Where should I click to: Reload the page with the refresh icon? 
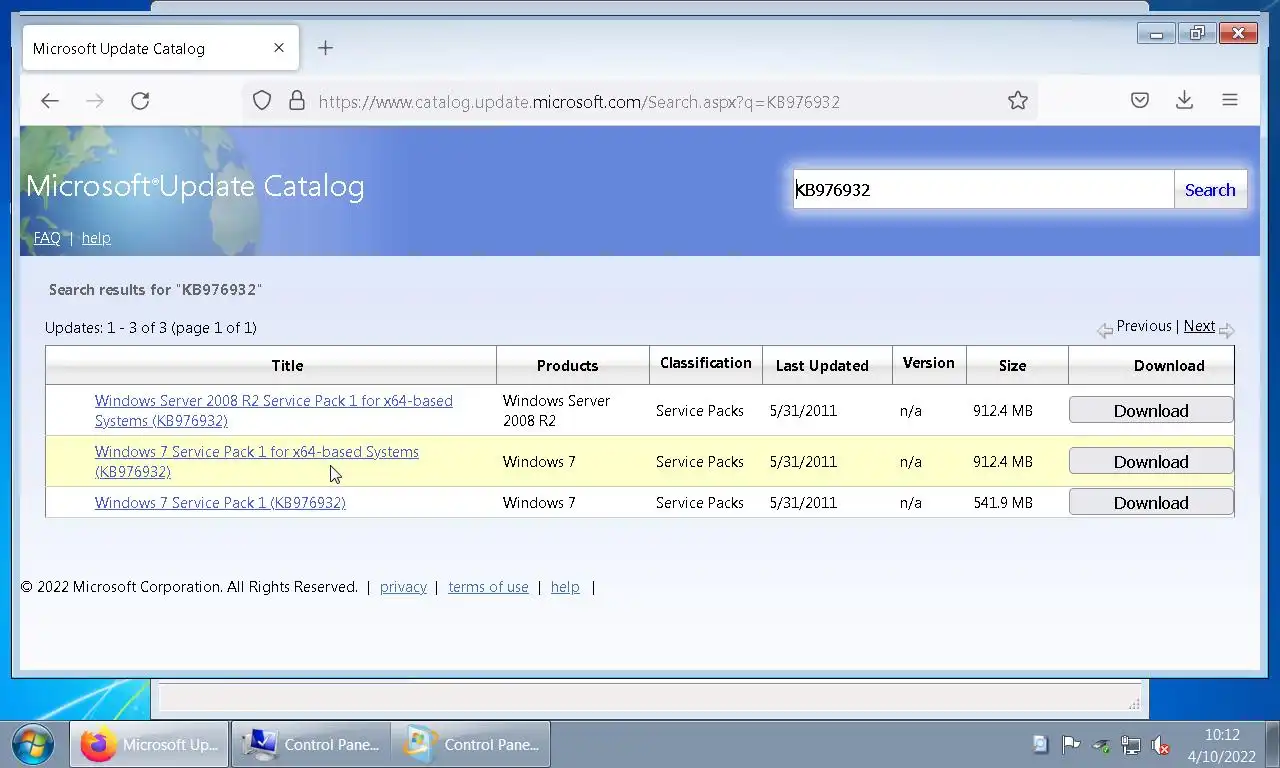point(140,101)
